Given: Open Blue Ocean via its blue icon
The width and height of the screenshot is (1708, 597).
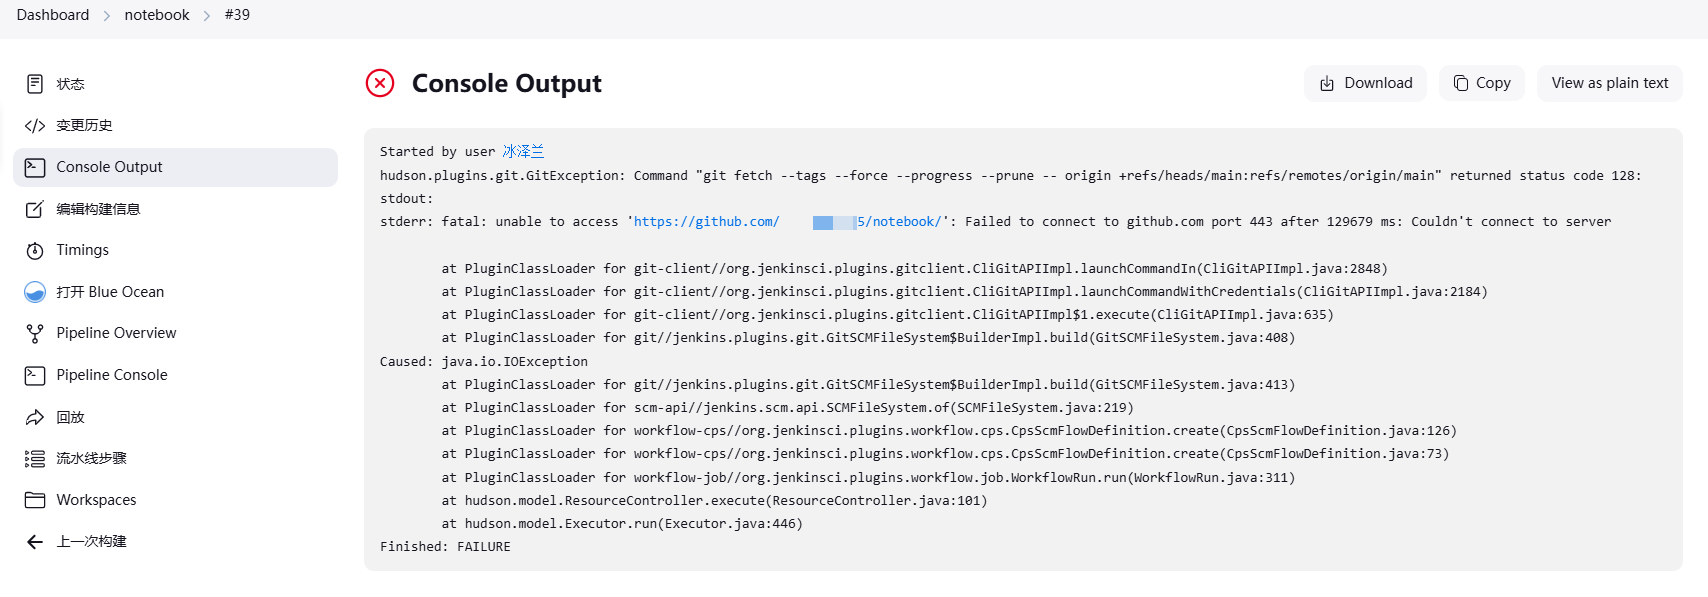Looking at the screenshot, I should point(35,292).
